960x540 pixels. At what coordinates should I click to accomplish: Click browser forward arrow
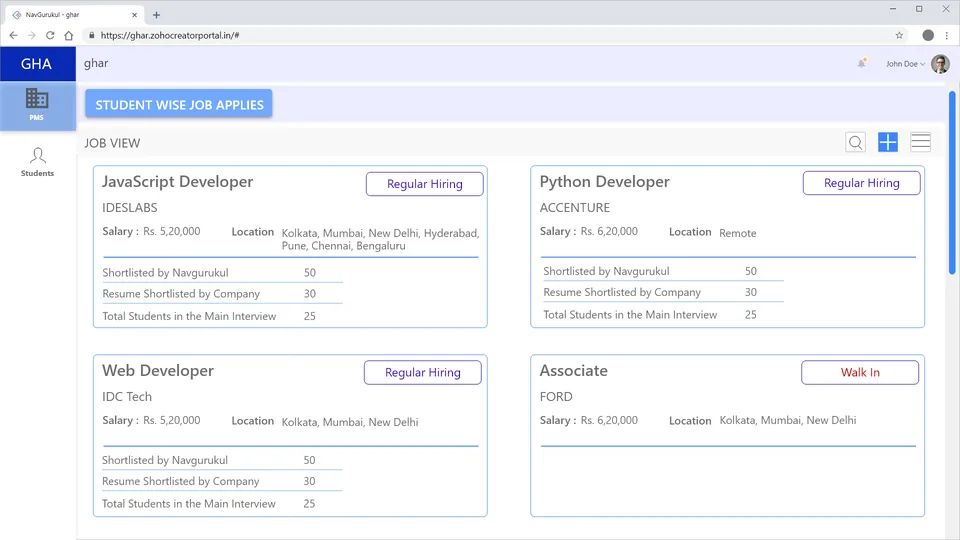[32, 36]
